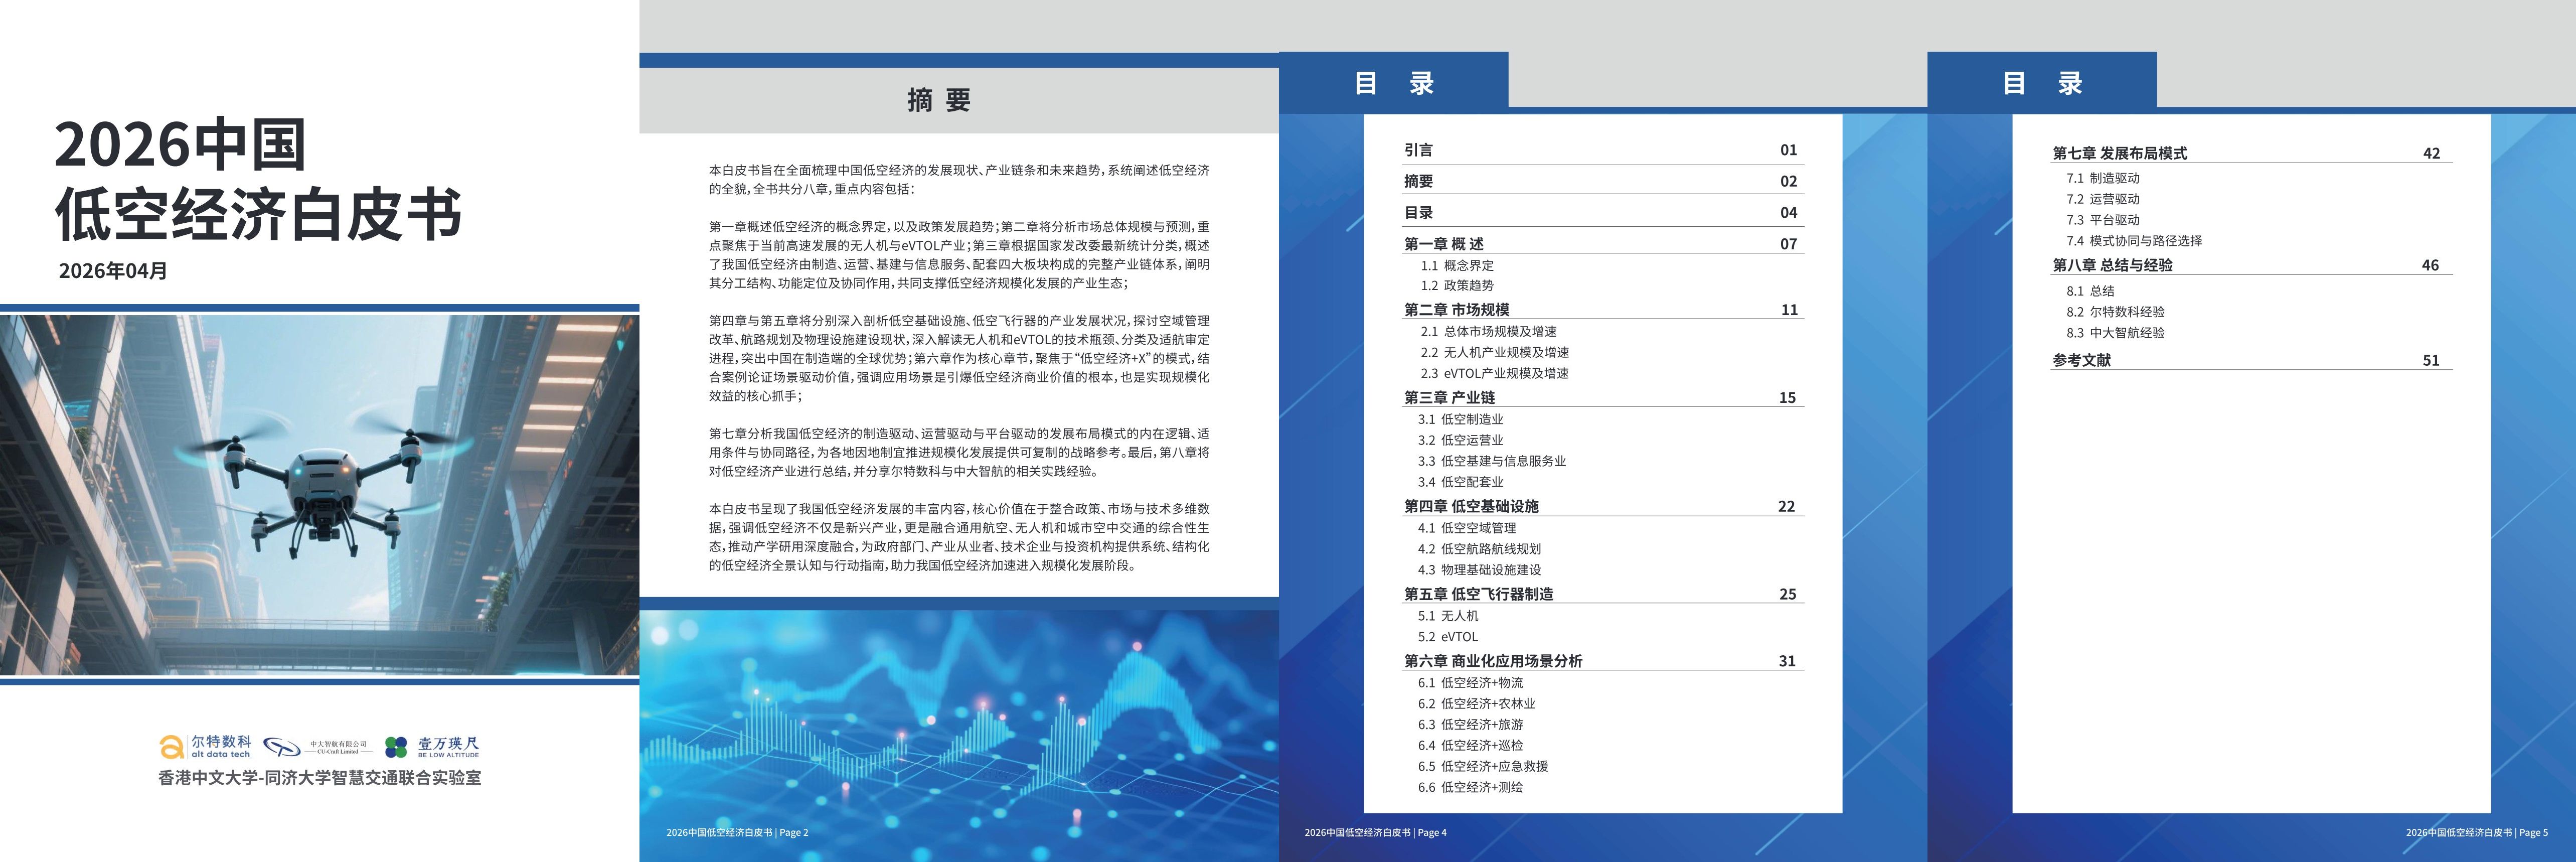Open 8.3 中大智航经验 entry
The height and width of the screenshot is (862, 2576).
point(2116,333)
